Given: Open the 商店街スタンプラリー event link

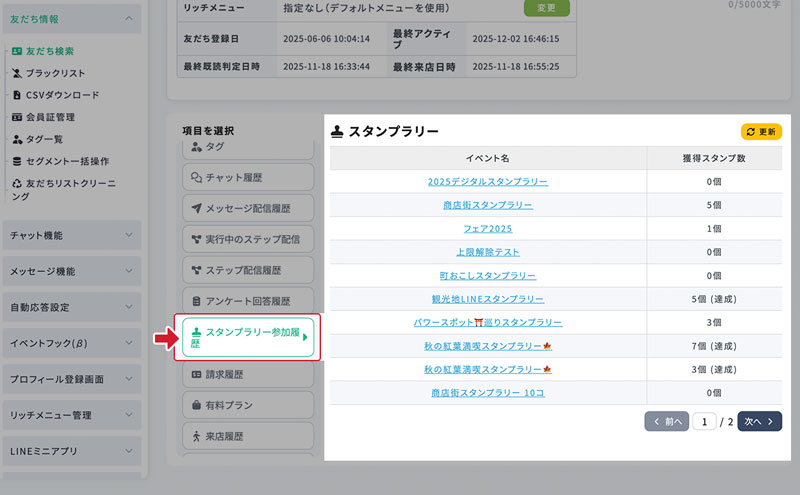Looking at the screenshot, I should [487, 205].
